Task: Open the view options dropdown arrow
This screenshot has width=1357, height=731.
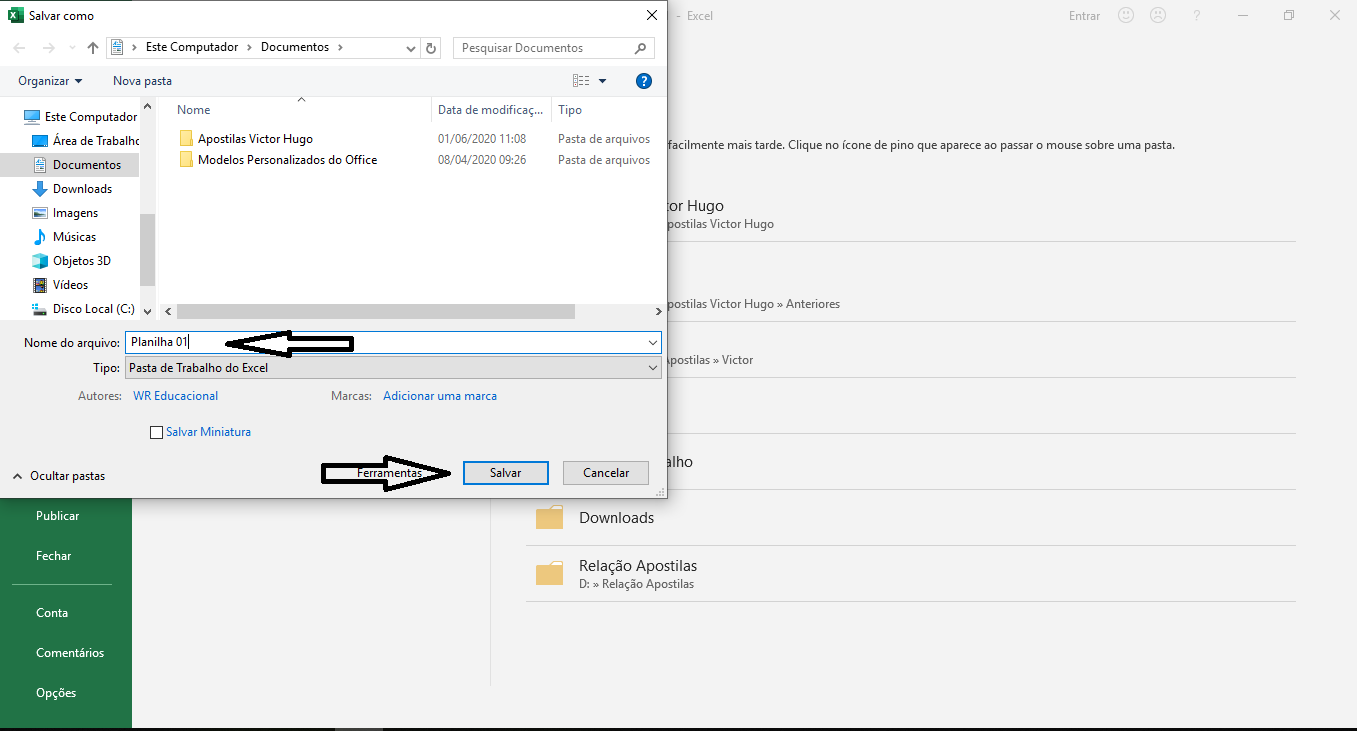Action: tap(603, 81)
